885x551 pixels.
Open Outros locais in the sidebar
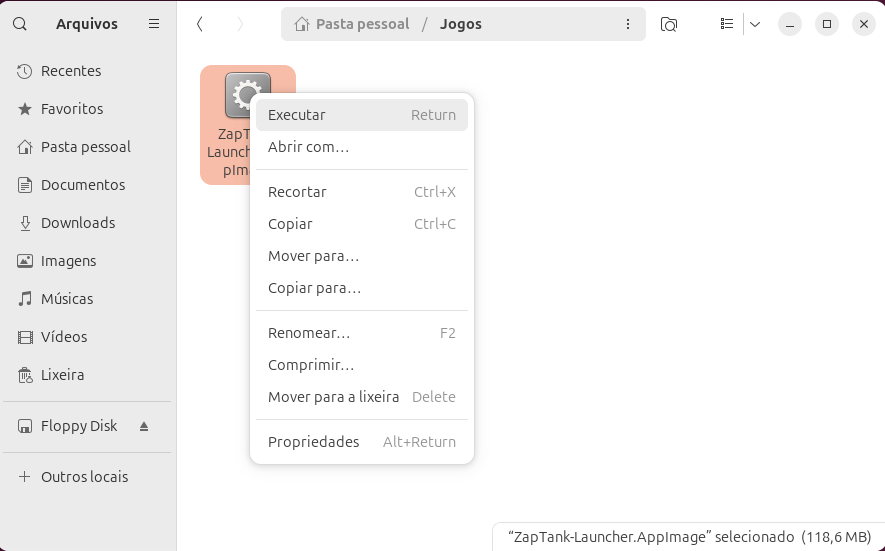click(84, 477)
